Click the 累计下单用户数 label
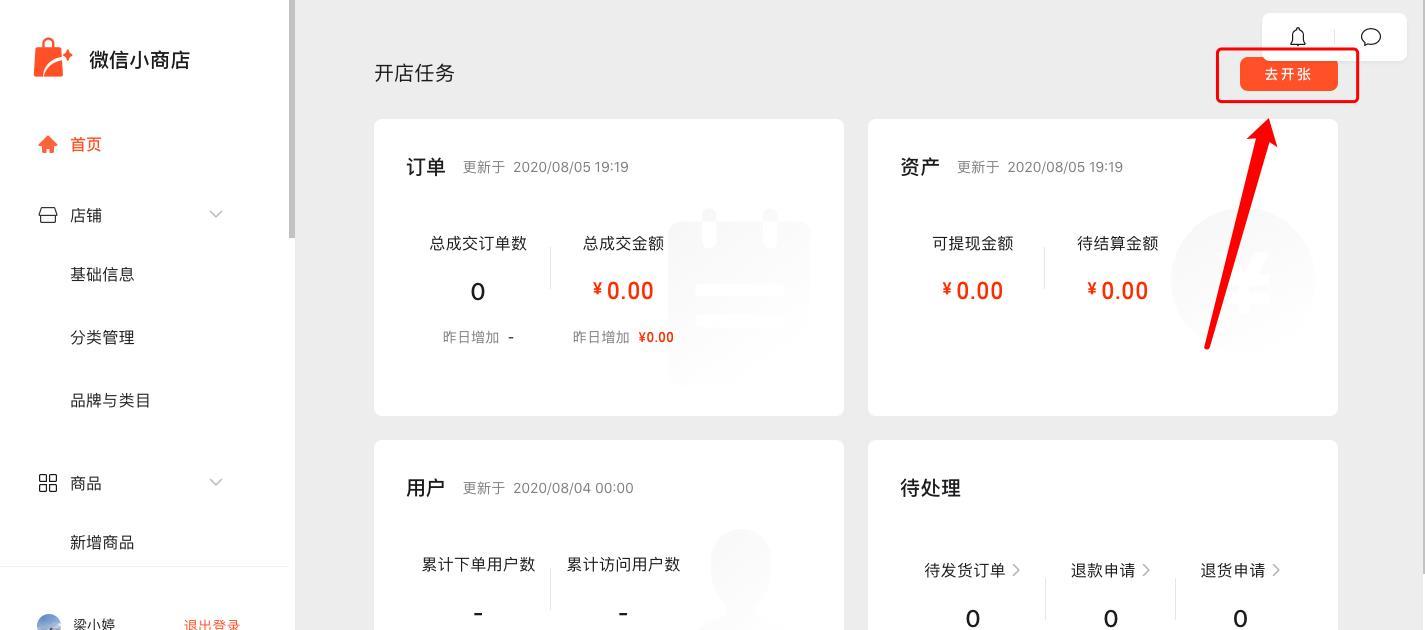 click(x=478, y=564)
